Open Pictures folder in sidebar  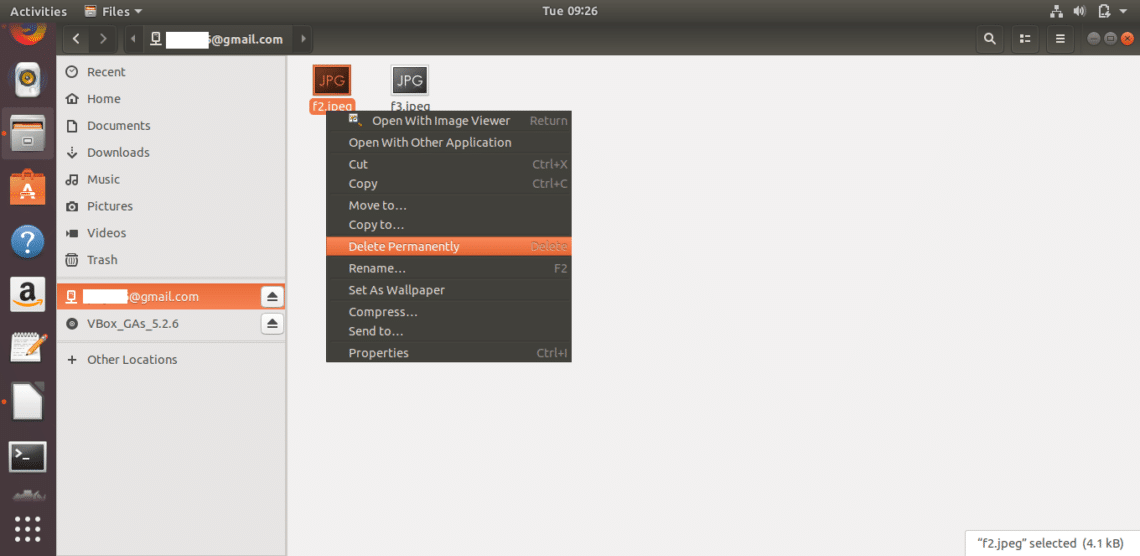pos(171,206)
